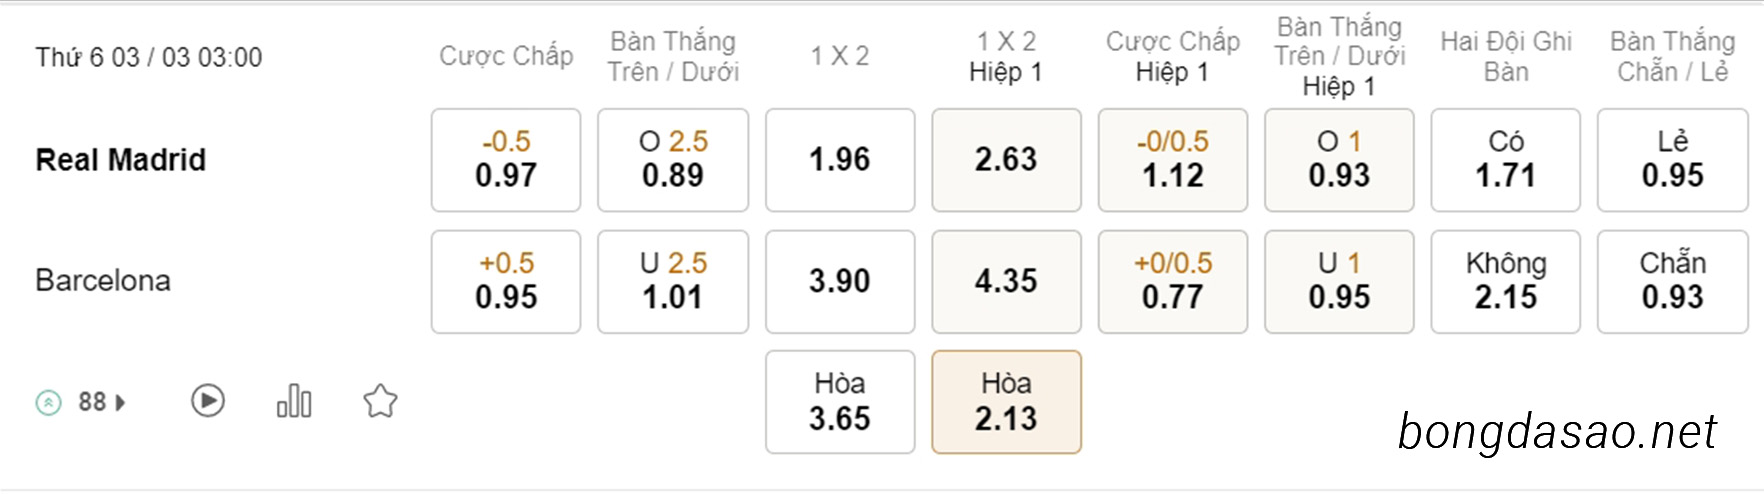Viewport: 1764px width, 494px height.
Task: Choose Over 2.5 goals at 0.89
Action: (x=673, y=160)
